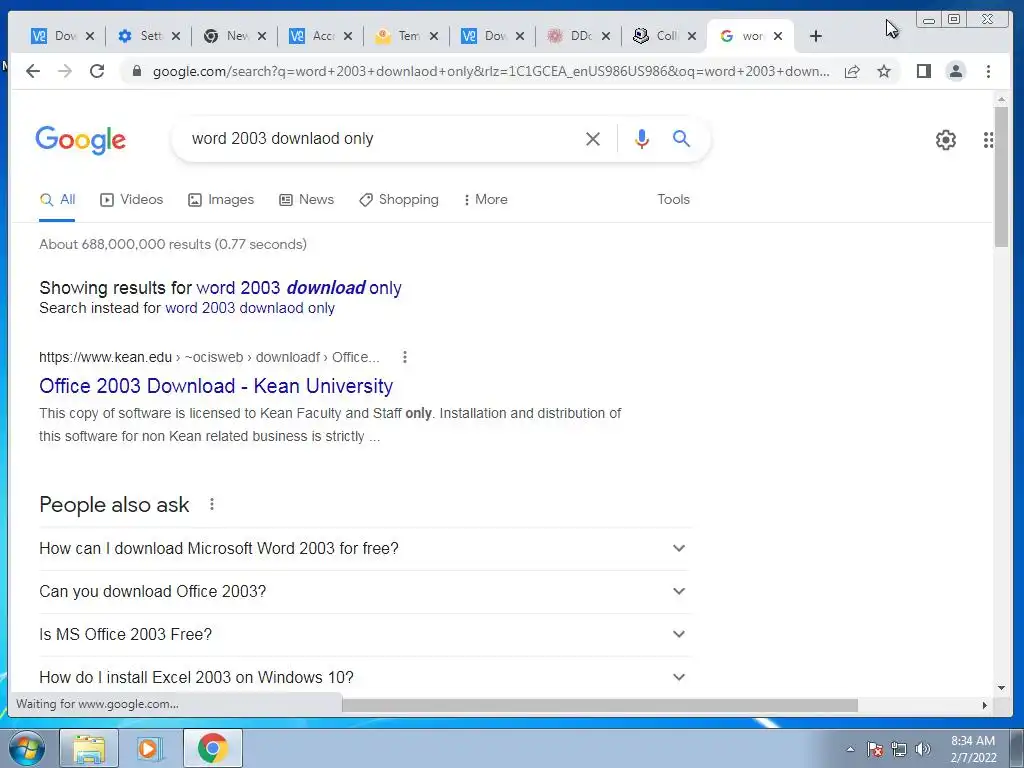This screenshot has width=1024, height=768.
Task: Open the Google apps grid
Action: [x=988, y=140]
